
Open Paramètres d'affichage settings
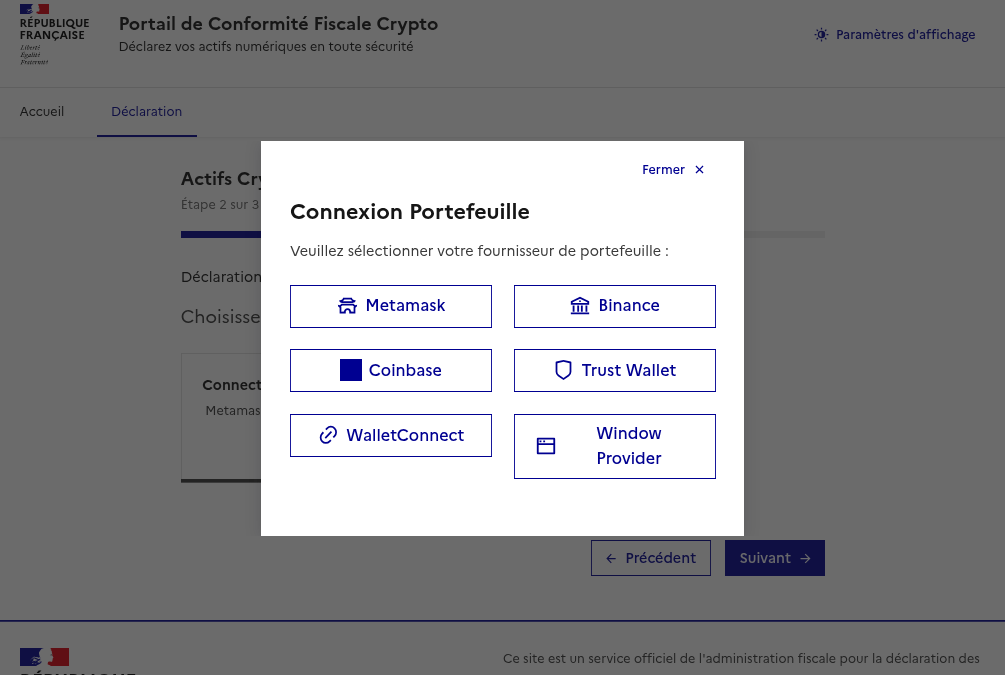click(905, 35)
